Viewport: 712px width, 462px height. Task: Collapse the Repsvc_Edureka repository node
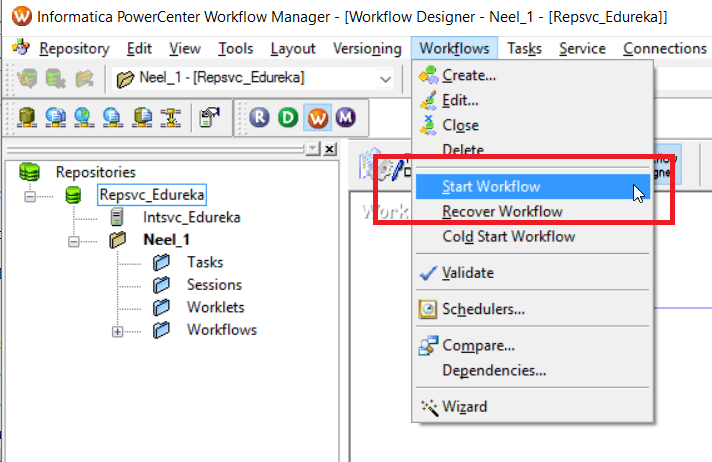point(30,196)
